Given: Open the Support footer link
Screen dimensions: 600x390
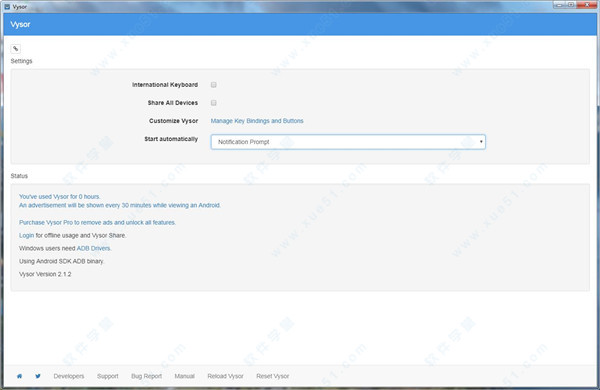Looking at the screenshot, I should coord(108,376).
